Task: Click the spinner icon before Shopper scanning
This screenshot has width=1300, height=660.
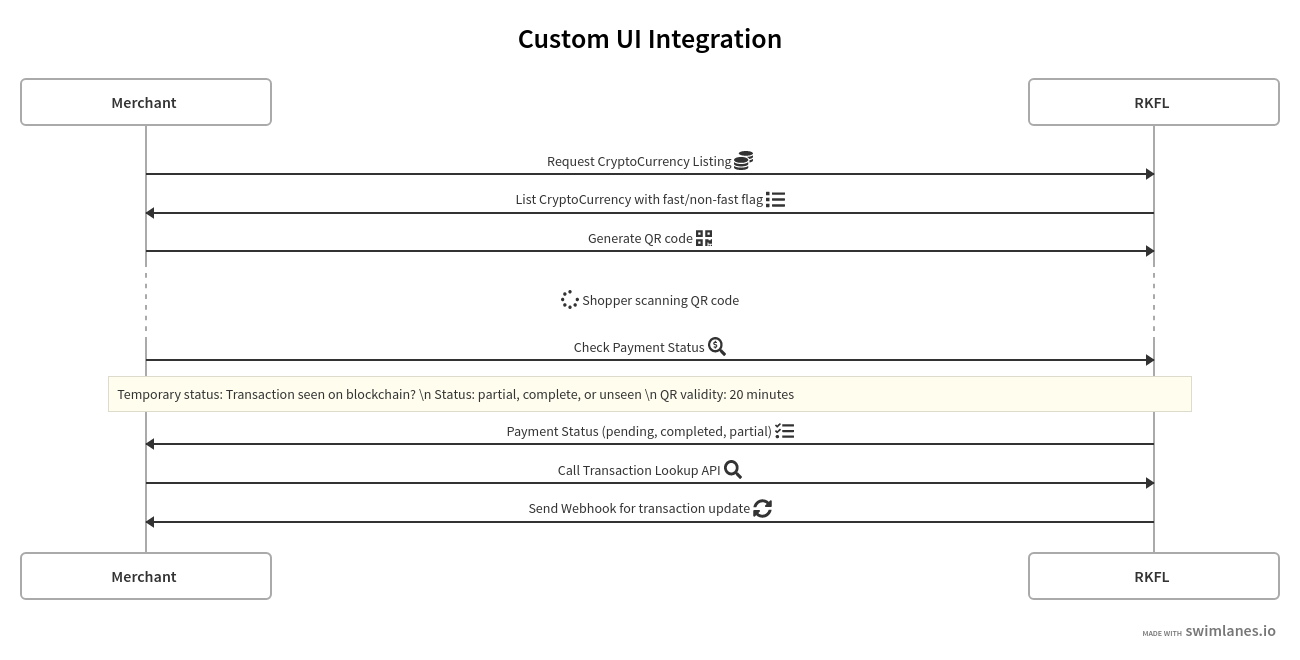Action: [570, 300]
